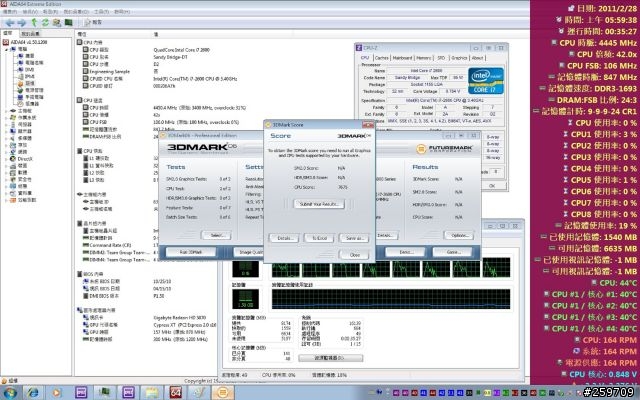This screenshot has height=400, width=640.
Task: Switch to the Memory tab in CPU-Z
Action: (x=423, y=58)
